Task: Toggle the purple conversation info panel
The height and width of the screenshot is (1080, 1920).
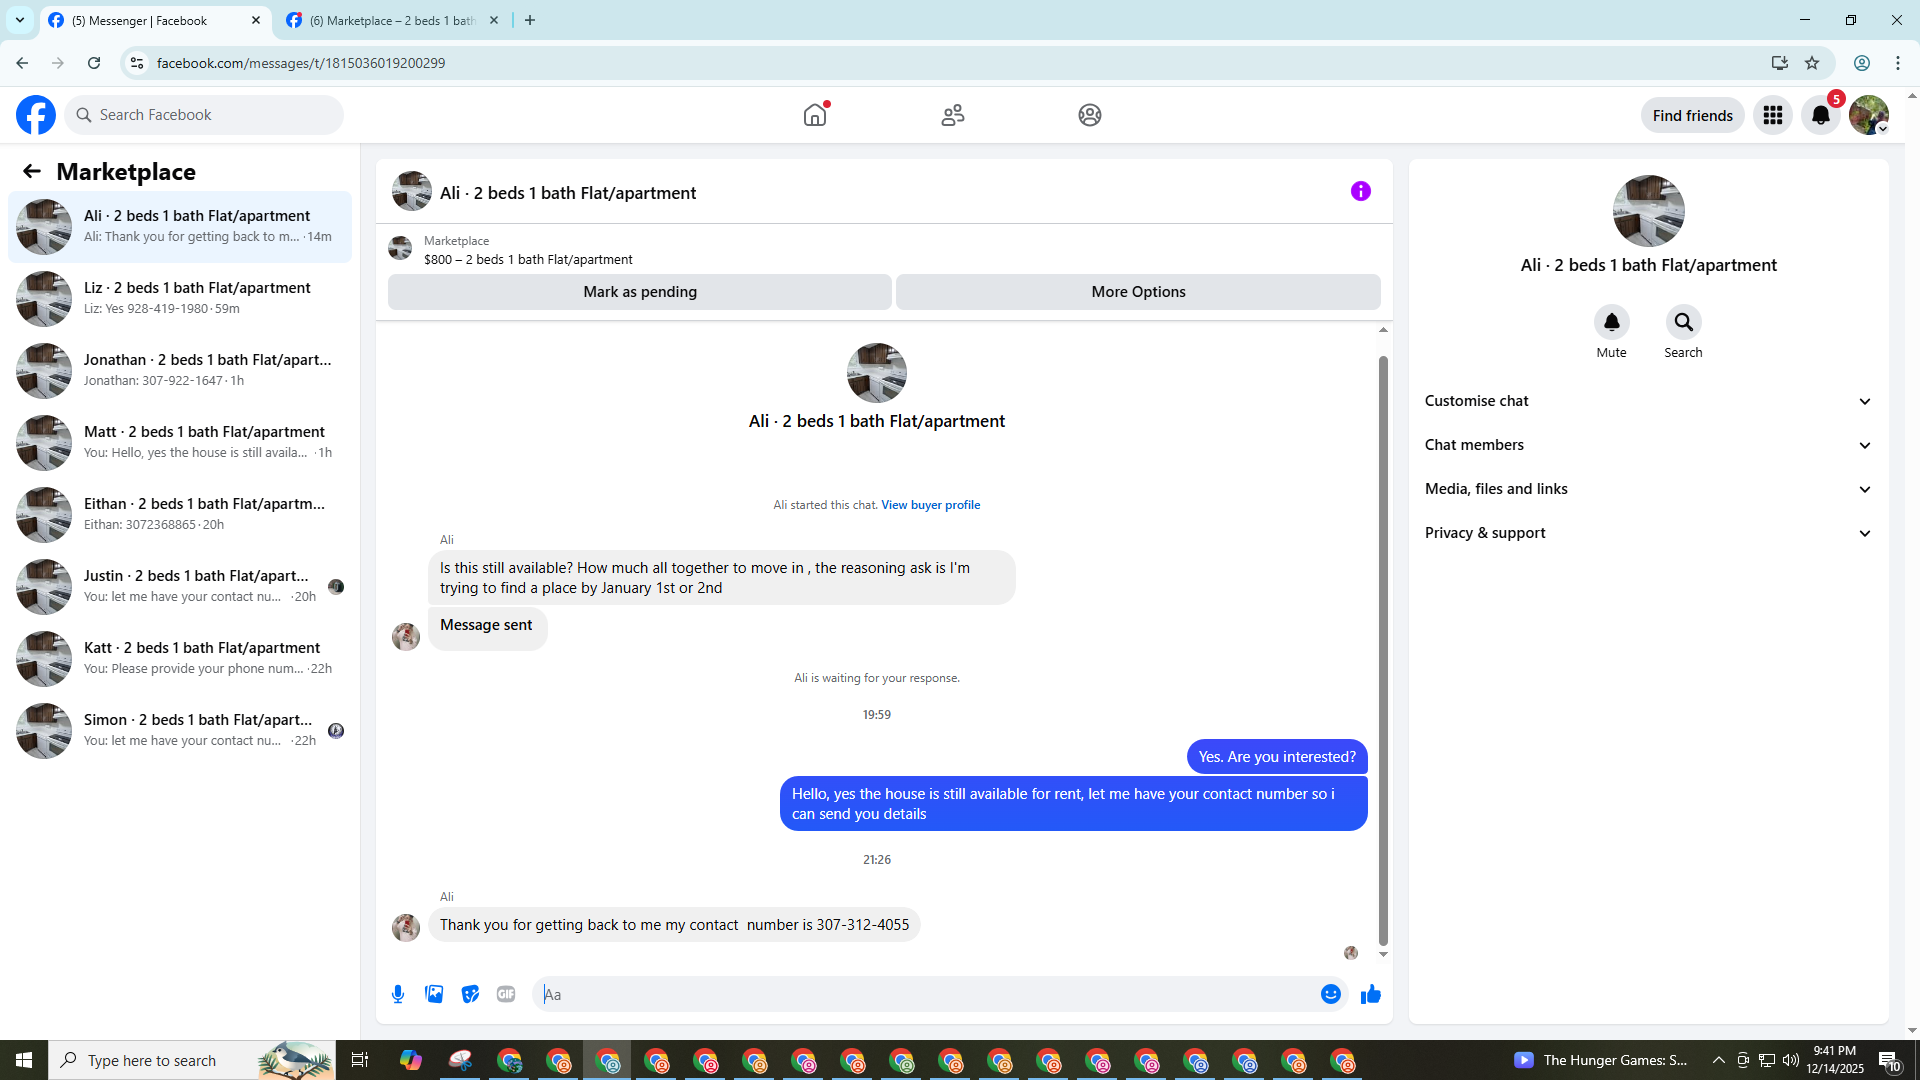Action: coord(1360,191)
